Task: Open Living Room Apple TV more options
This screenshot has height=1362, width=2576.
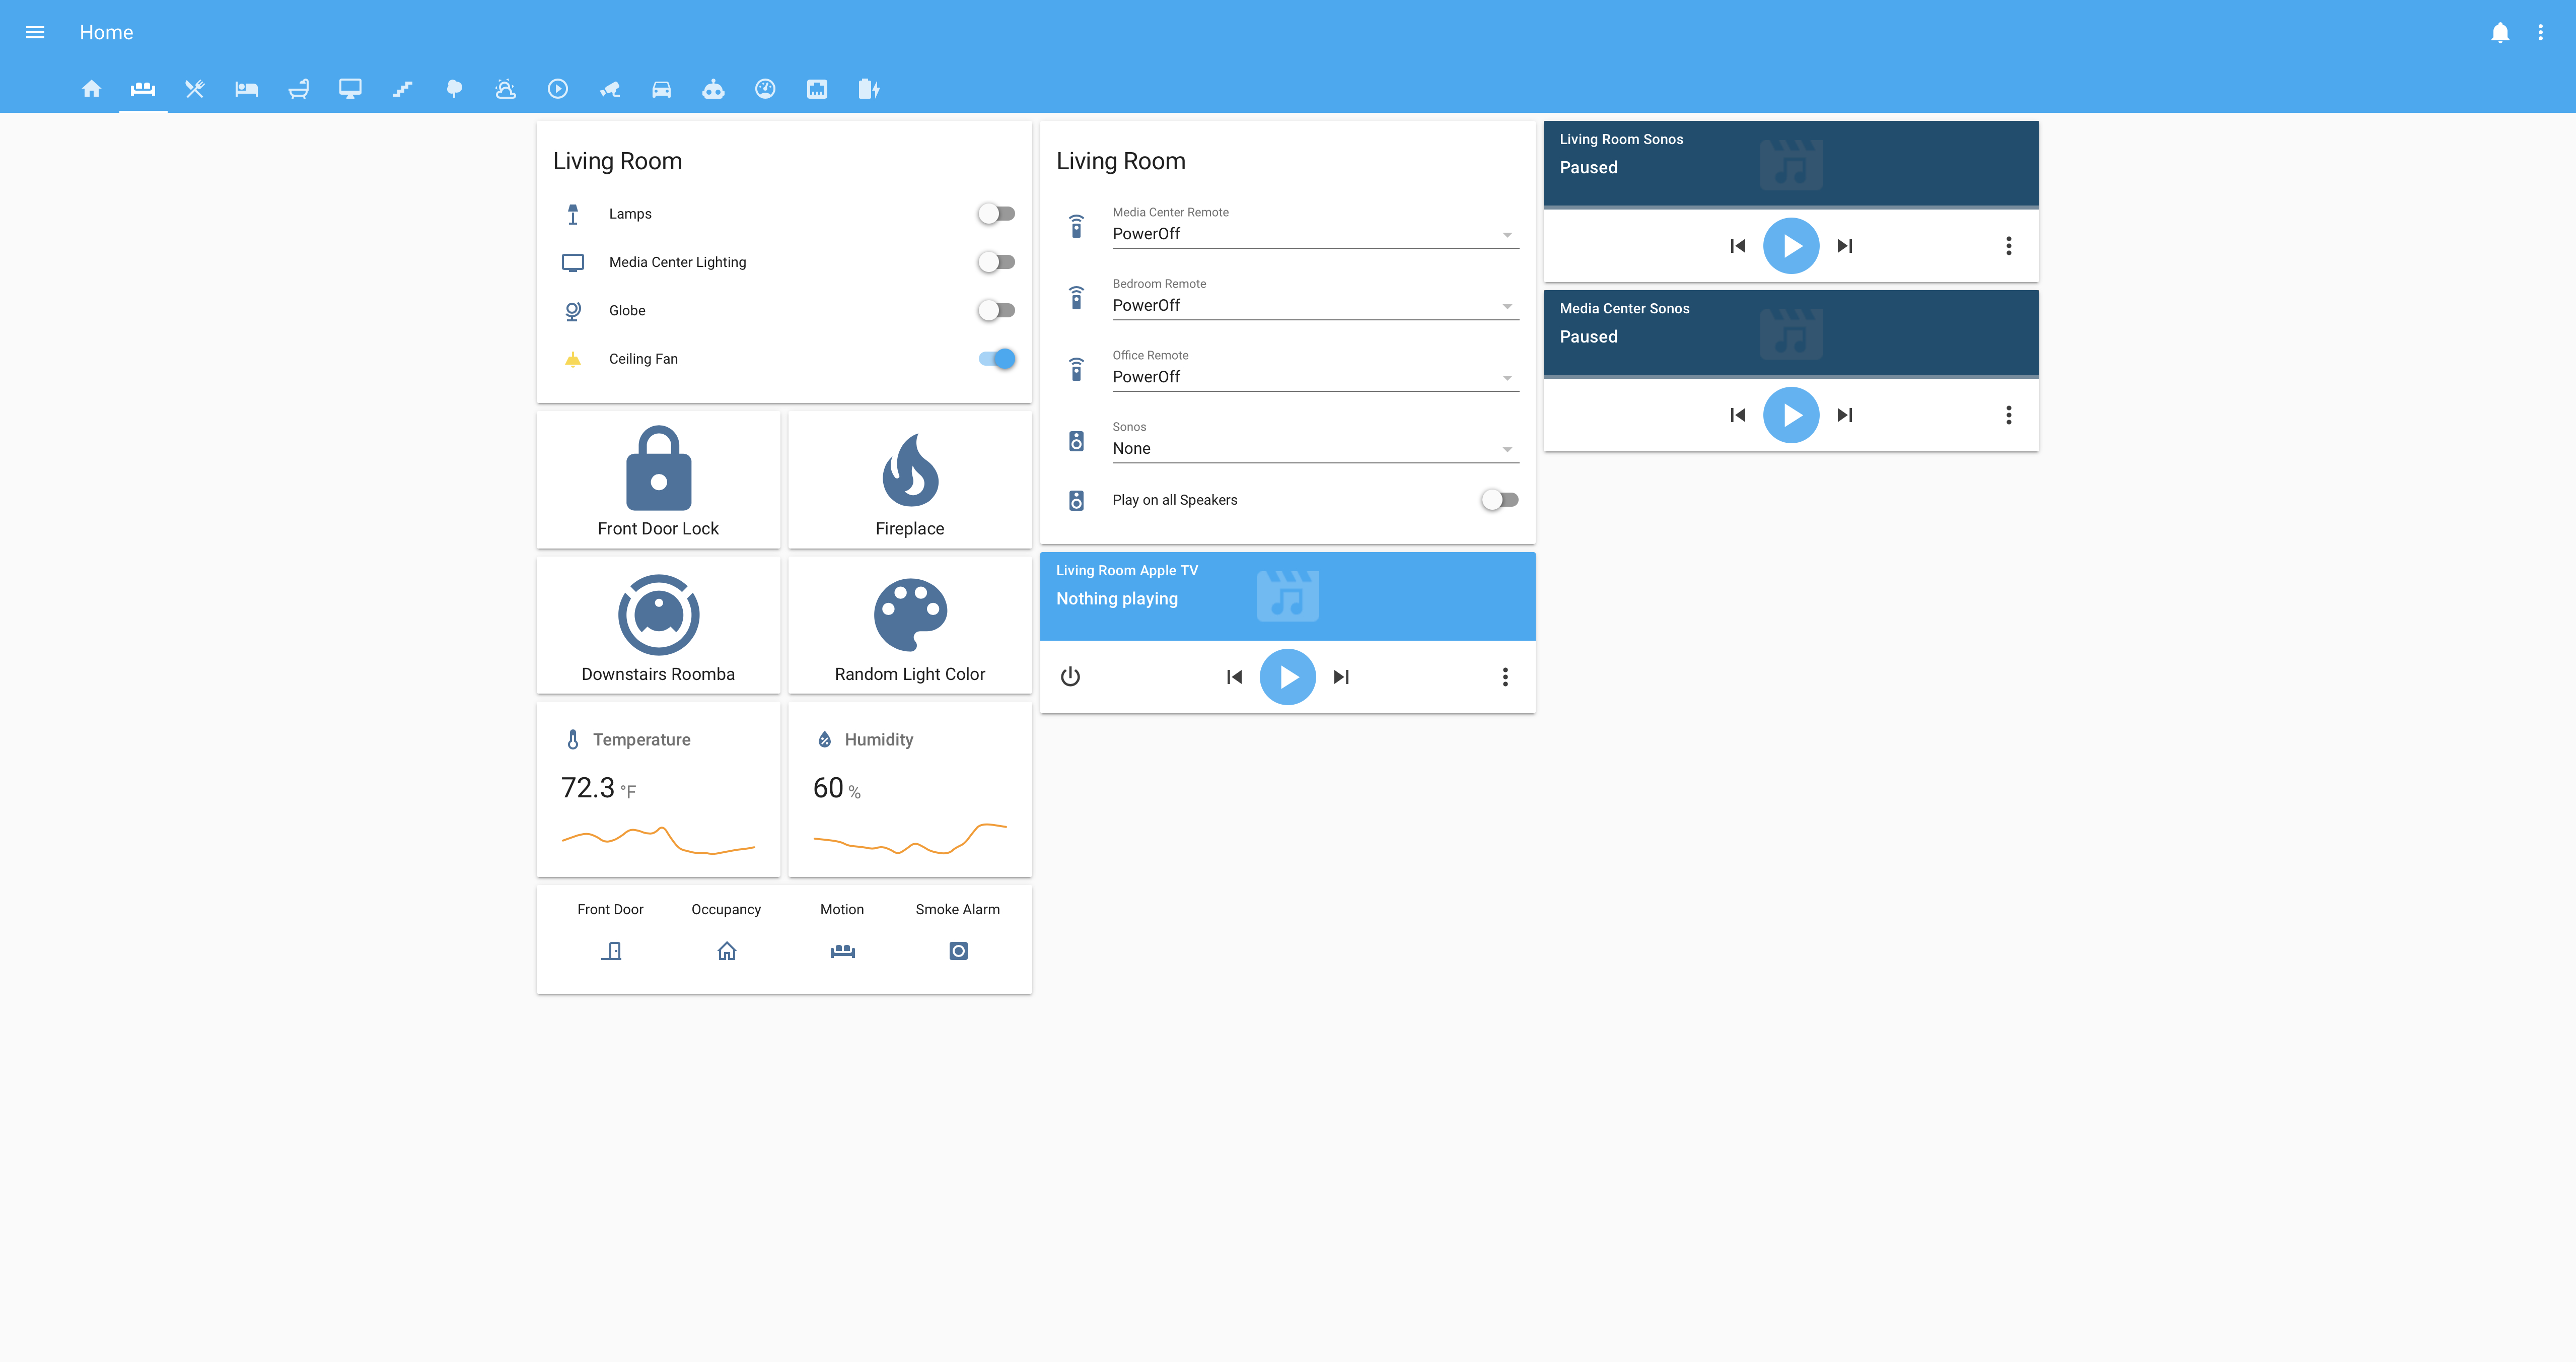Action: click(x=1504, y=677)
